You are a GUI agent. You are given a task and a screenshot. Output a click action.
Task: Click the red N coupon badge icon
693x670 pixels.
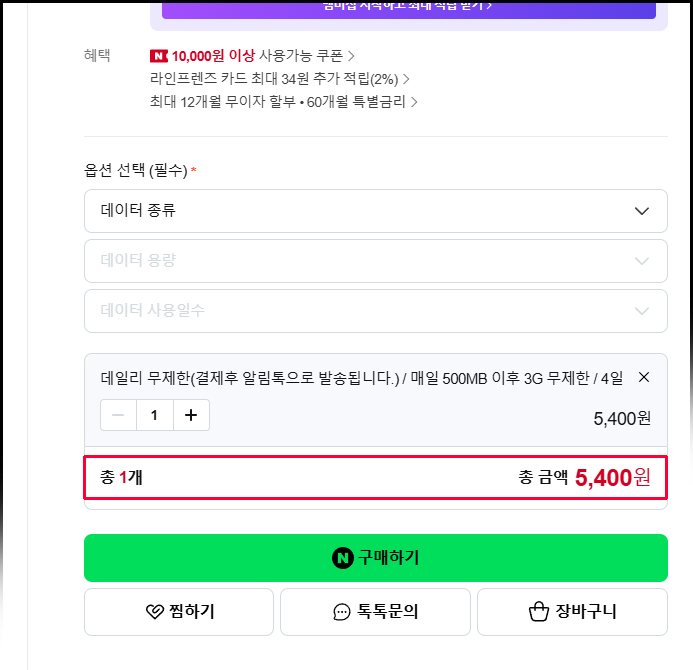(159, 56)
